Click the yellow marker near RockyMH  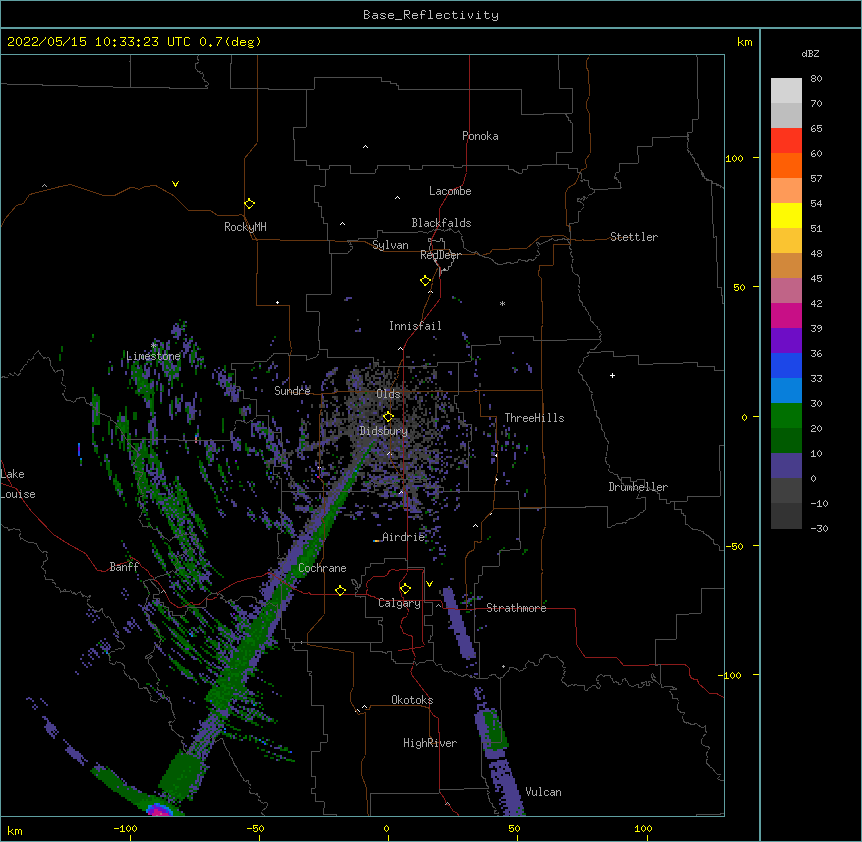(x=249, y=204)
